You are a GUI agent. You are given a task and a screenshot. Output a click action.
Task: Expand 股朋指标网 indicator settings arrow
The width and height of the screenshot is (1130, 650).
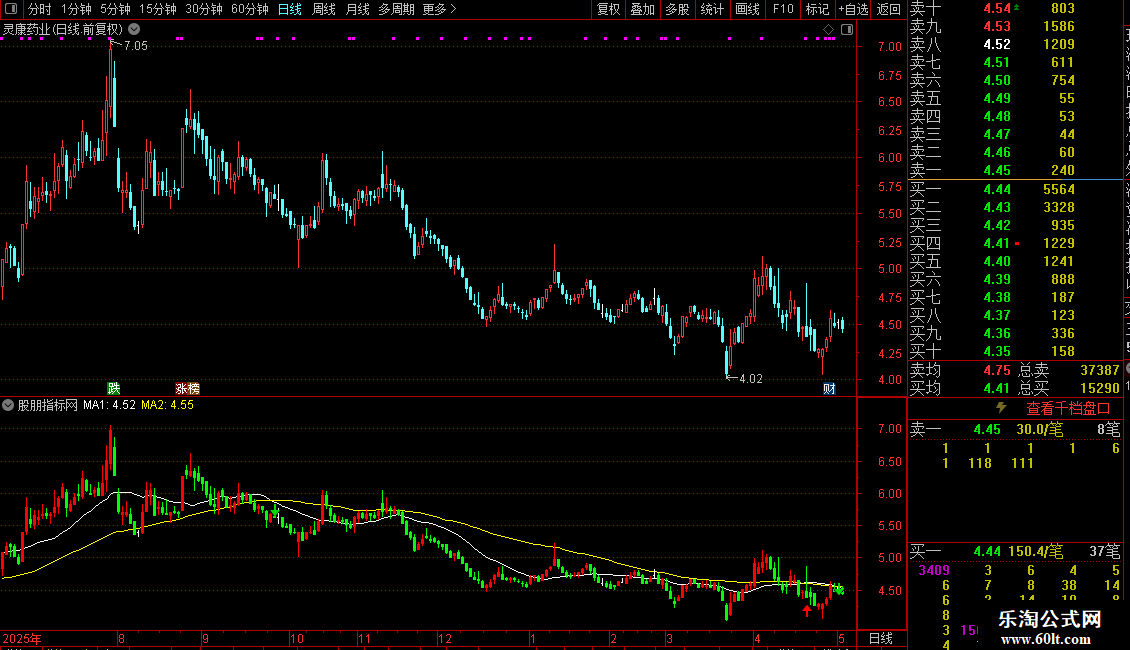point(8,405)
